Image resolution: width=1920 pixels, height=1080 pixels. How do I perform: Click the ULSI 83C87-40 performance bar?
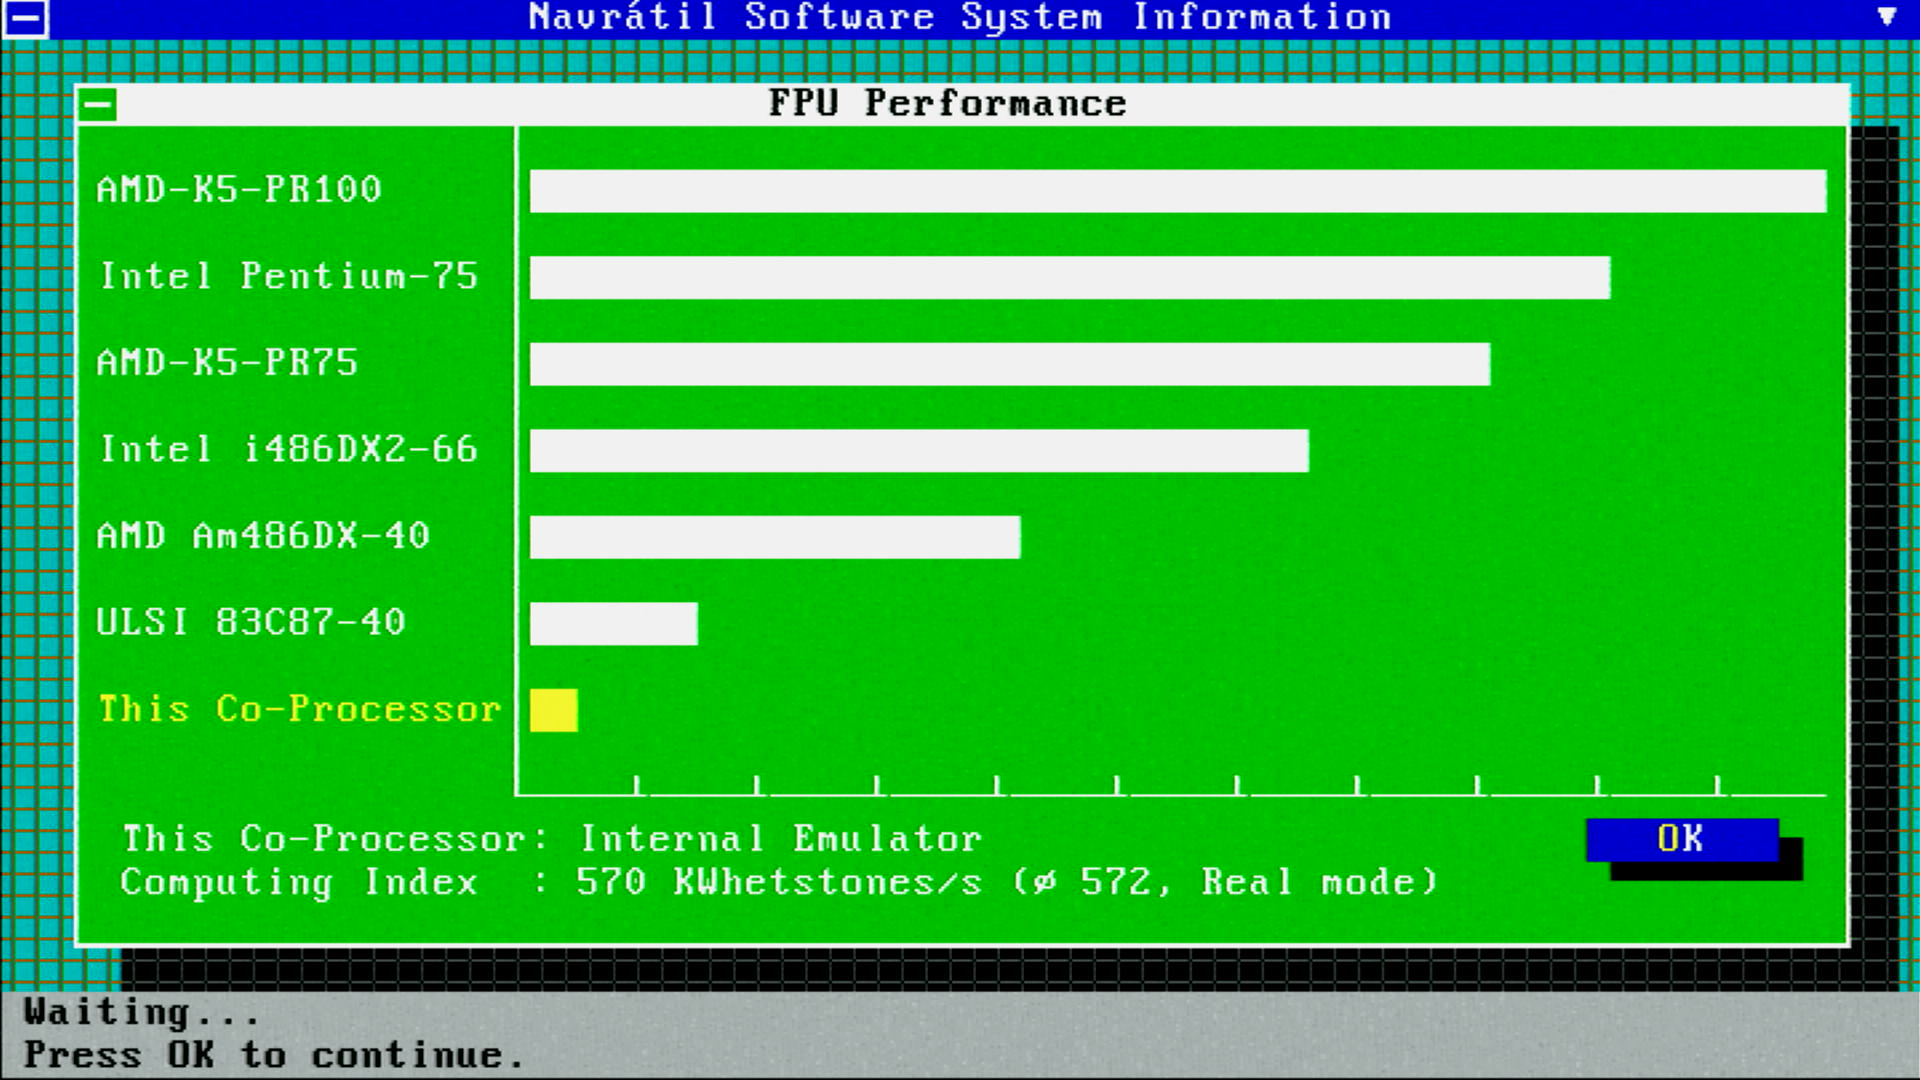point(614,624)
